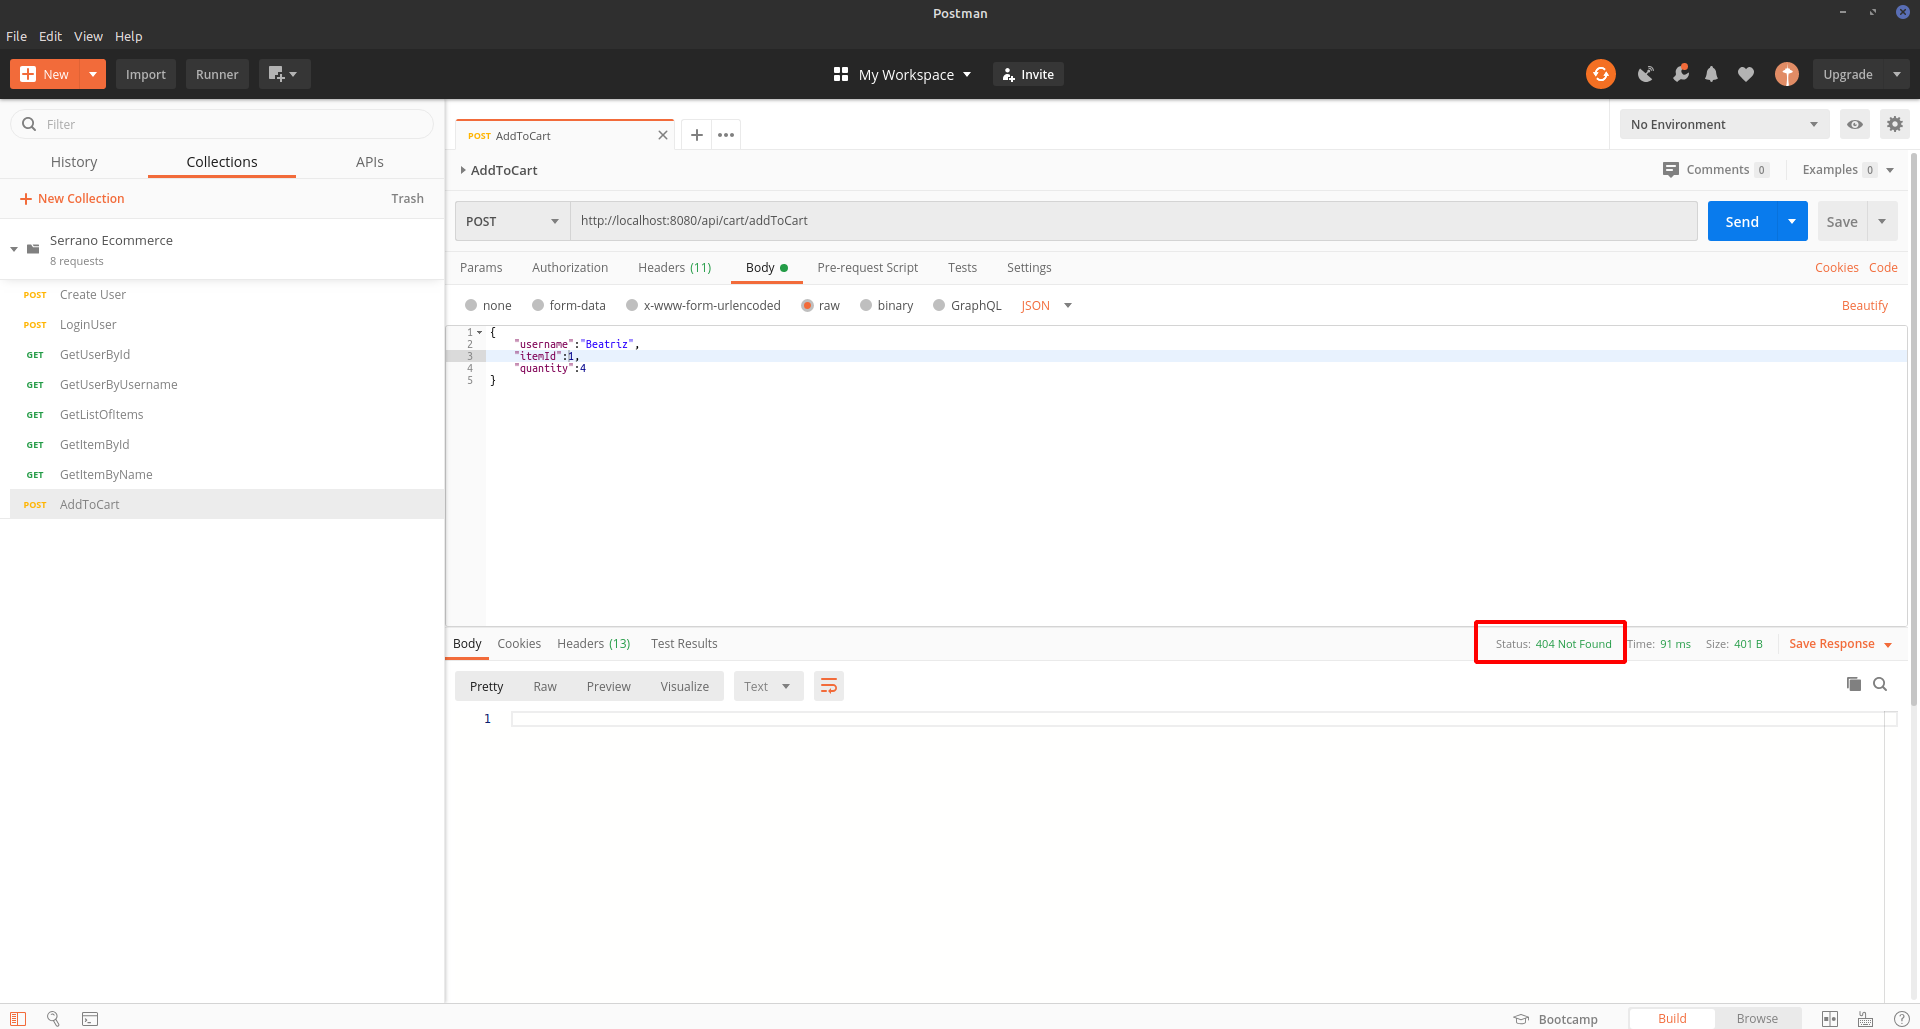The image size is (1920, 1029).
Task: Open the File menu
Action: (16, 36)
